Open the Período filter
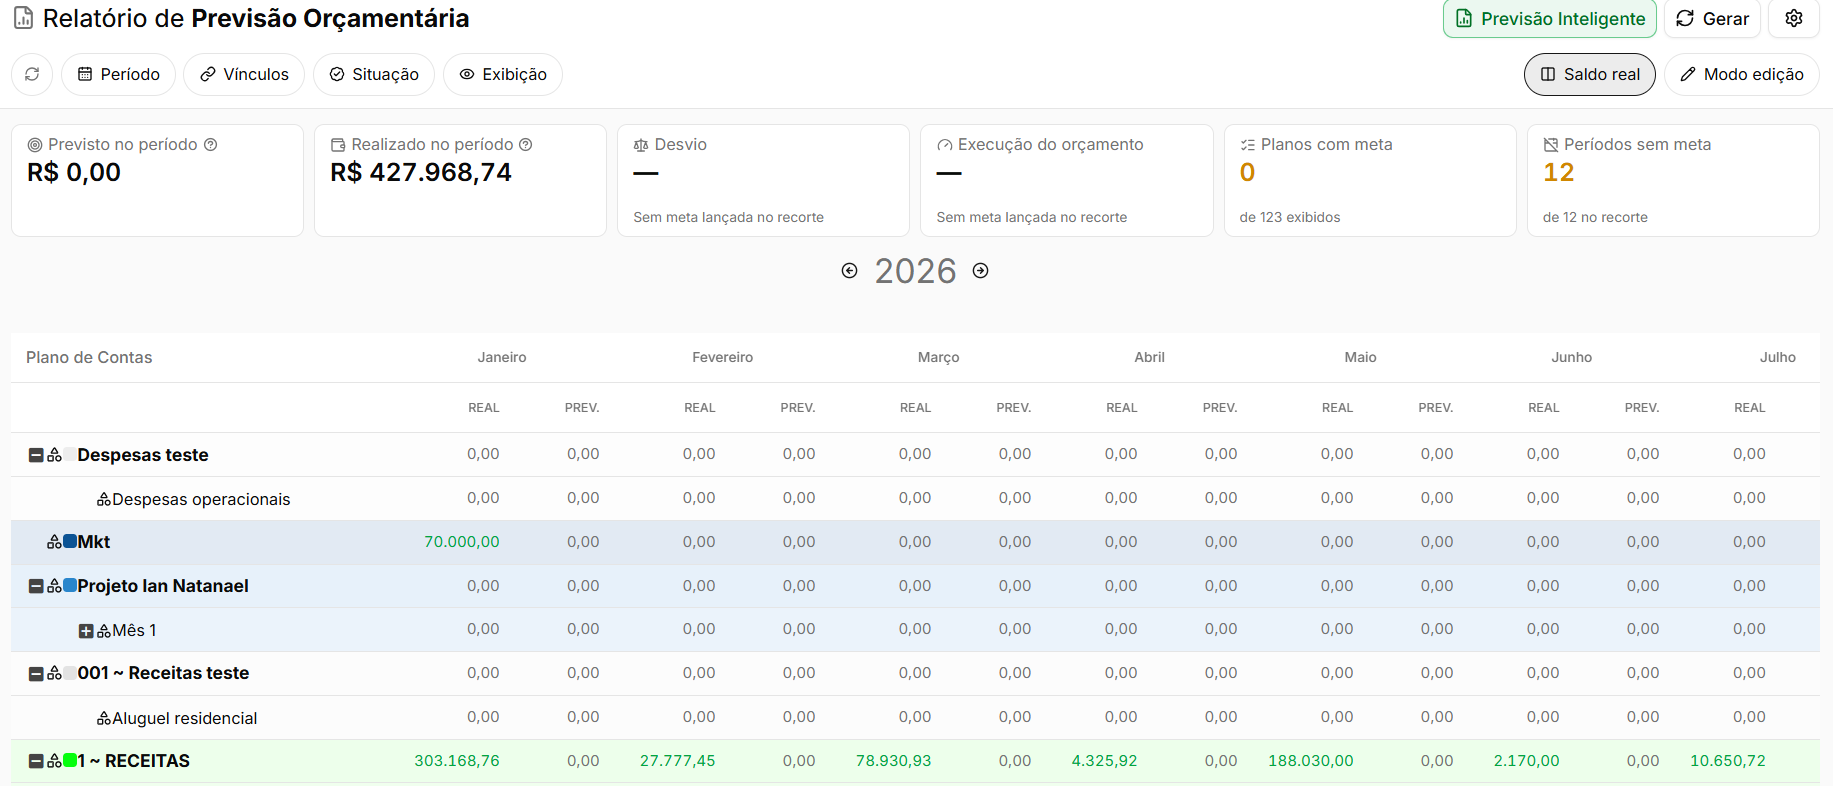This screenshot has width=1833, height=786. click(119, 74)
